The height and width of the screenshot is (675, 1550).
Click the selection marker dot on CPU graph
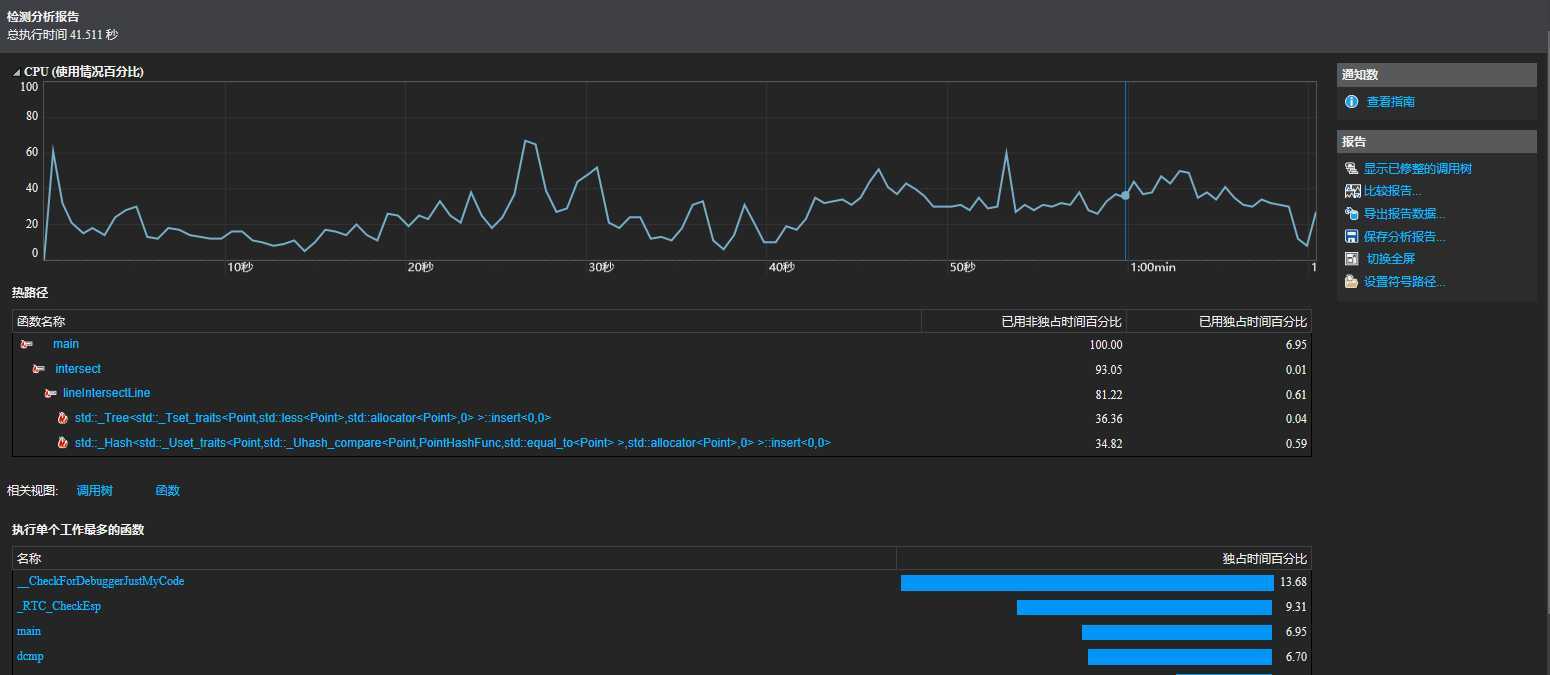click(x=1125, y=195)
